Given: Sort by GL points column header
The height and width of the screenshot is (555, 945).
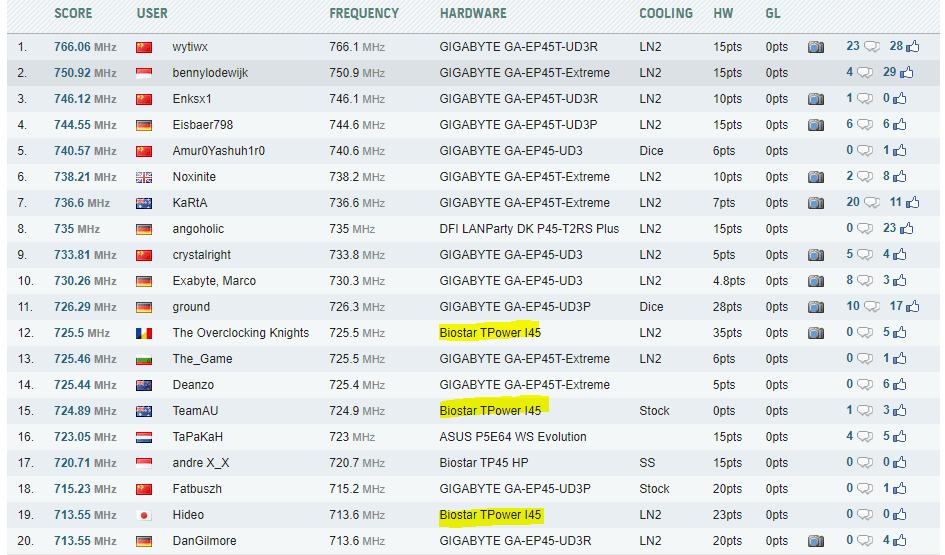Looking at the screenshot, I should click(x=773, y=13).
